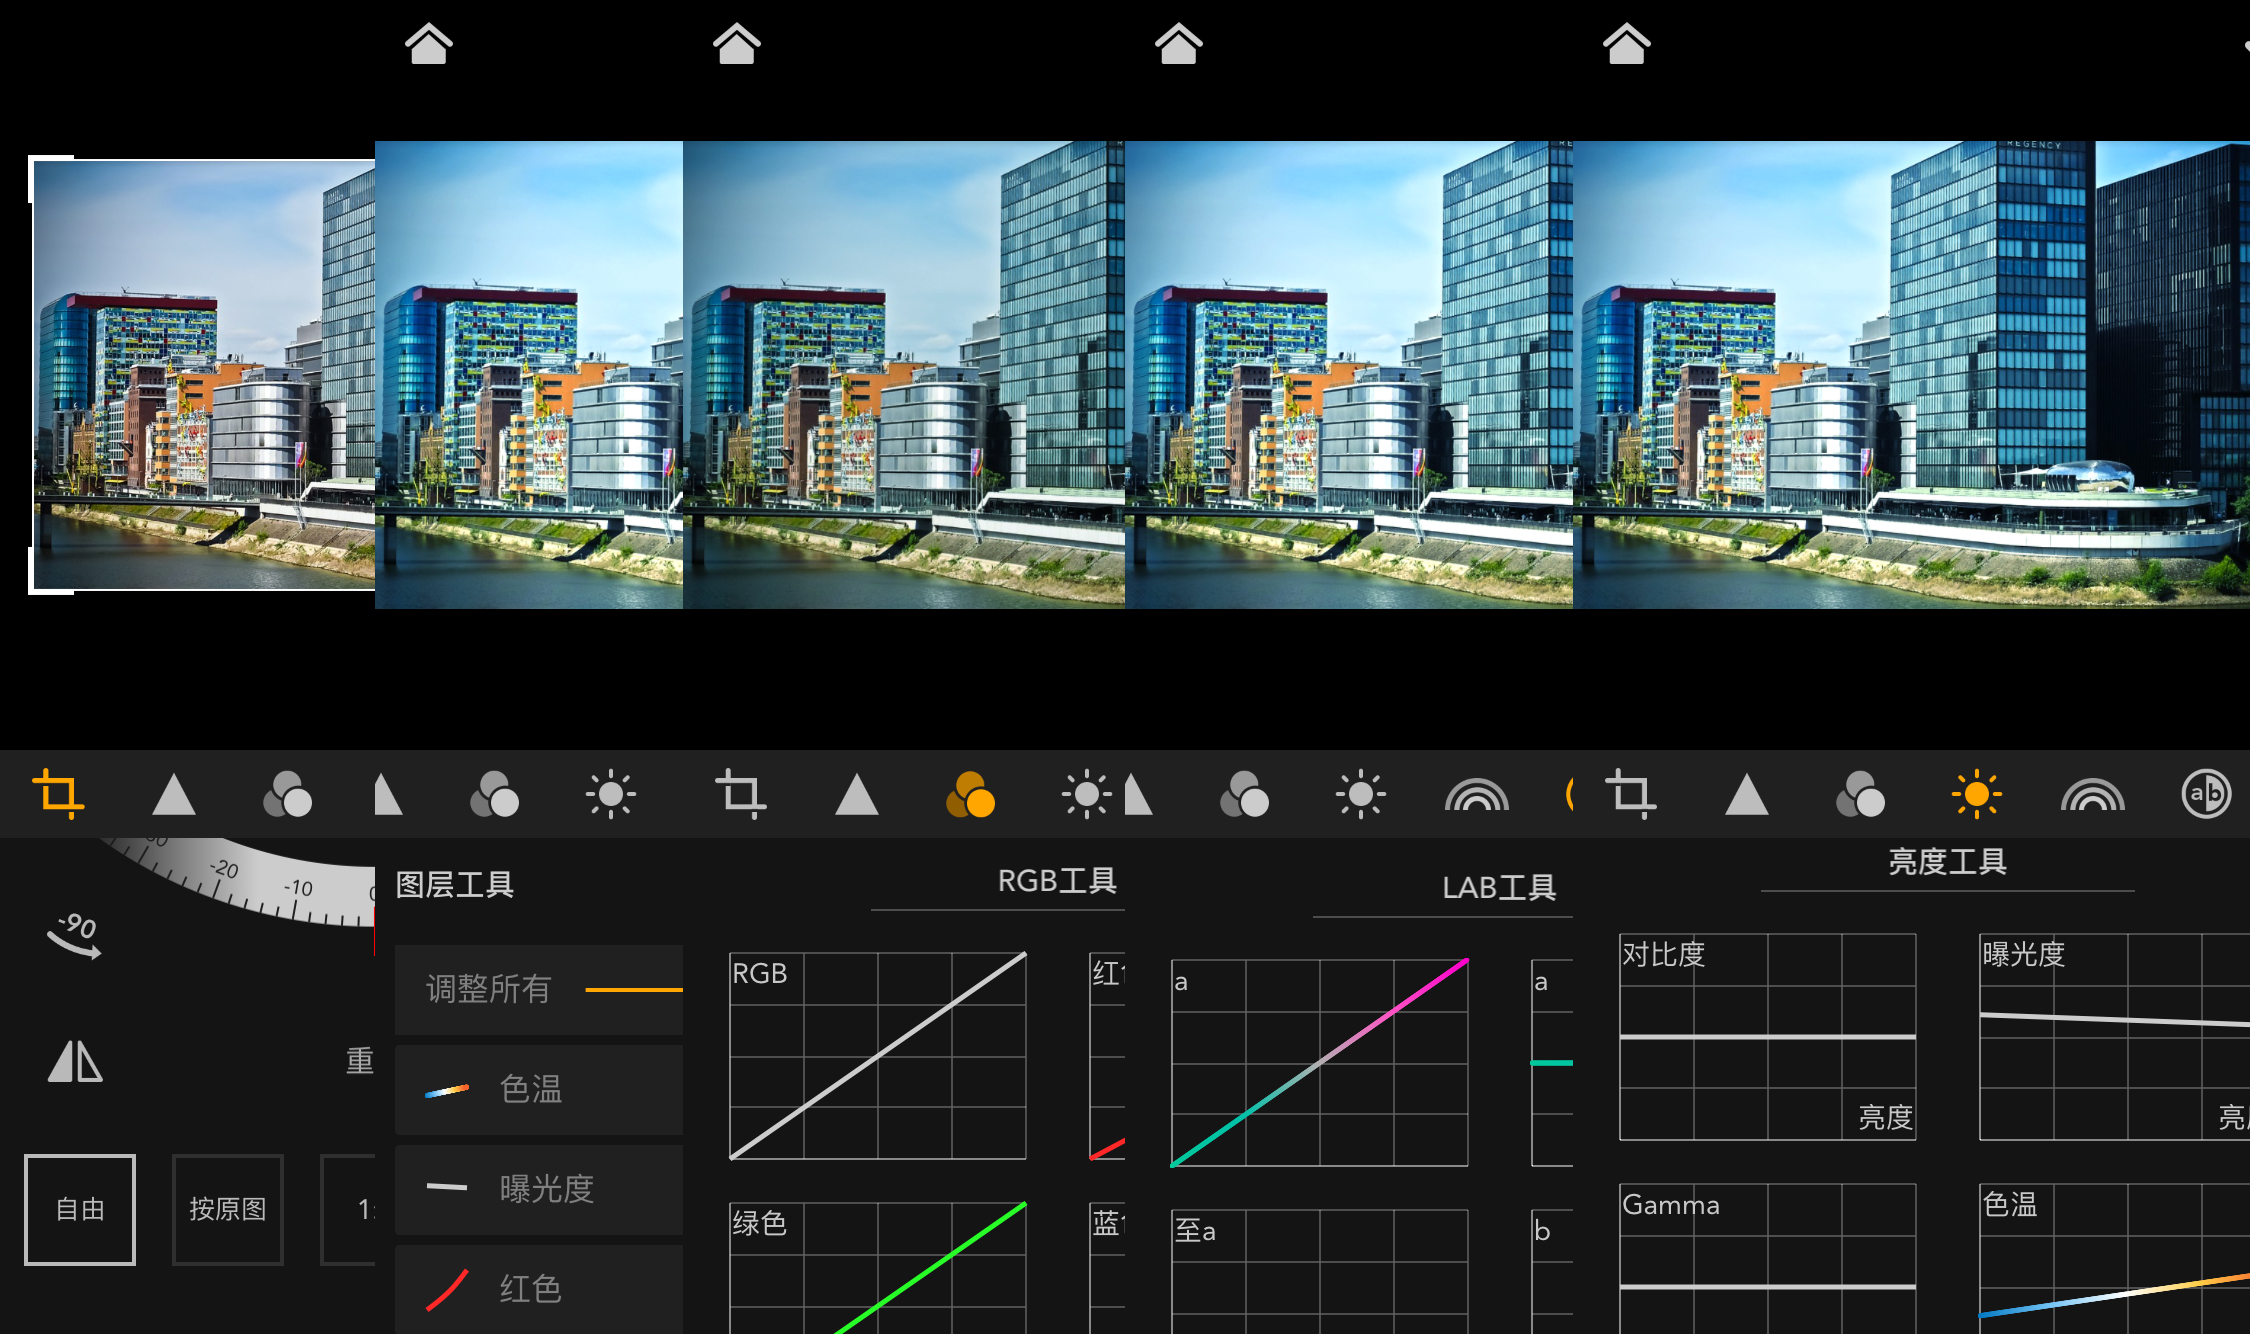Choose the 按原图 original crop ratio
The image size is (2250, 1334).
pos(228,1209)
